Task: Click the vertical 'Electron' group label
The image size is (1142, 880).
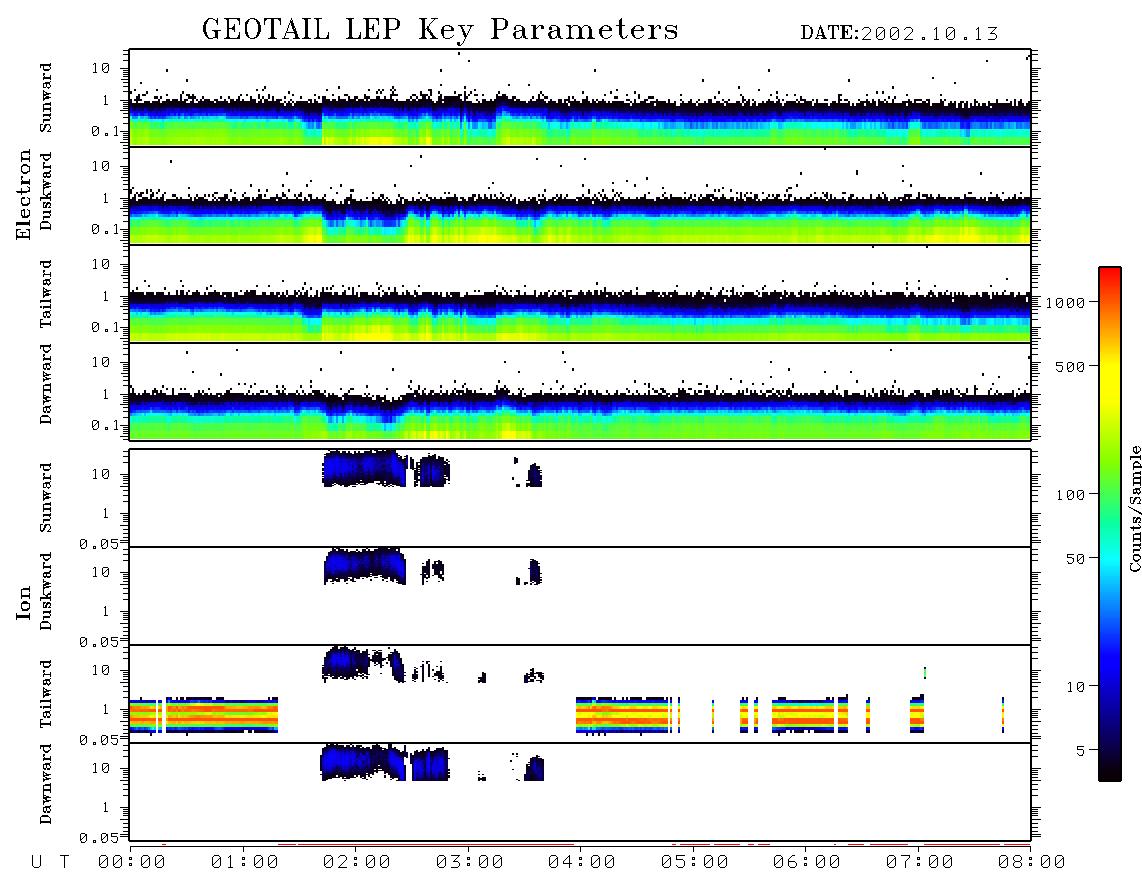Action: (24, 195)
